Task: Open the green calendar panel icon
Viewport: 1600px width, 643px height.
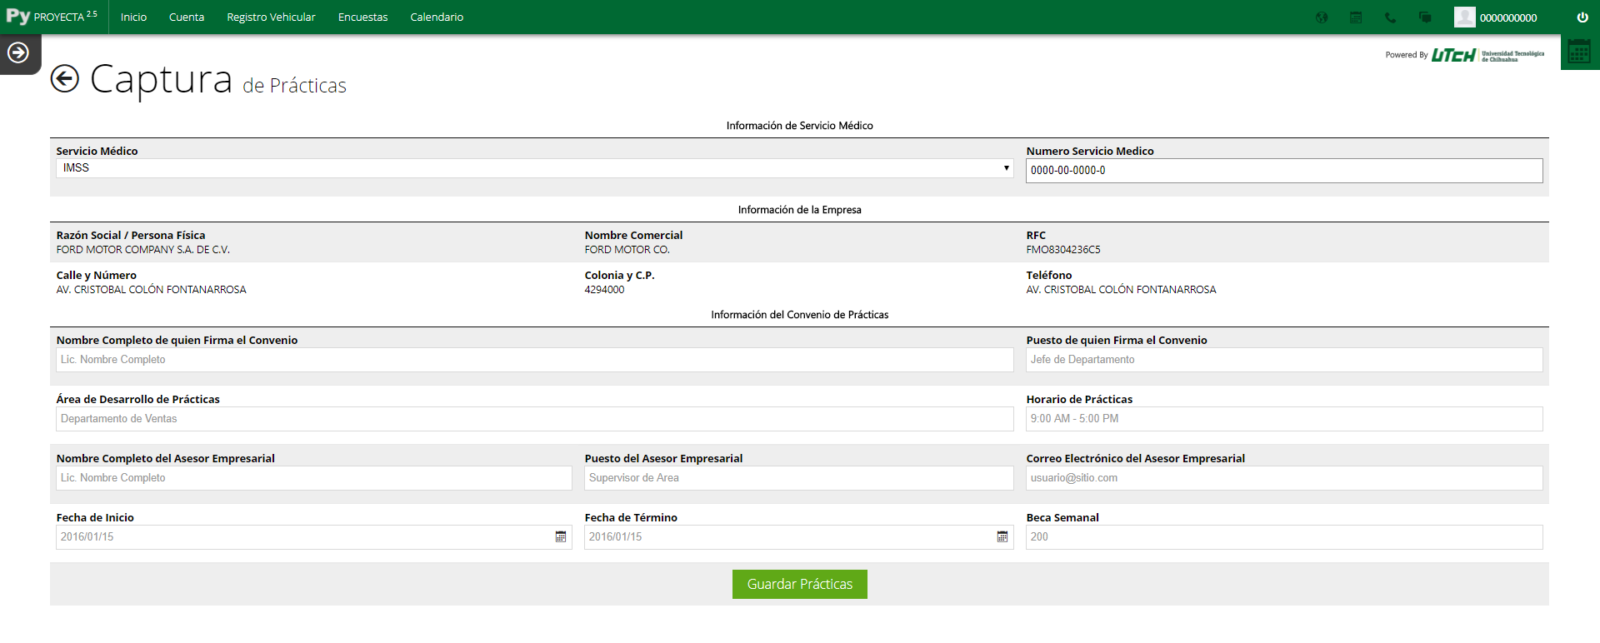Action: 1579,53
